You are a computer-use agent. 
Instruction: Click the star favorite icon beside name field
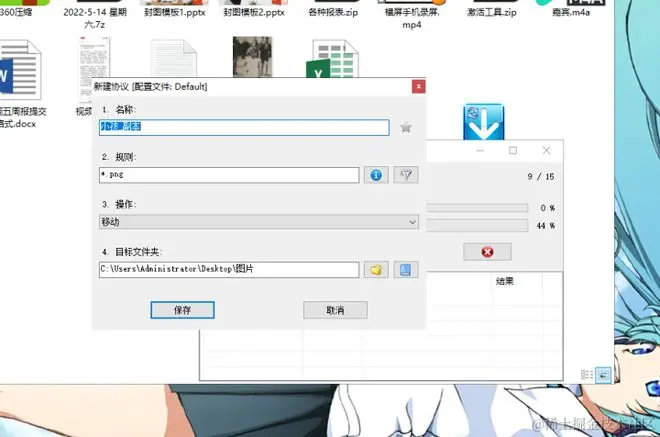[x=406, y=127]
